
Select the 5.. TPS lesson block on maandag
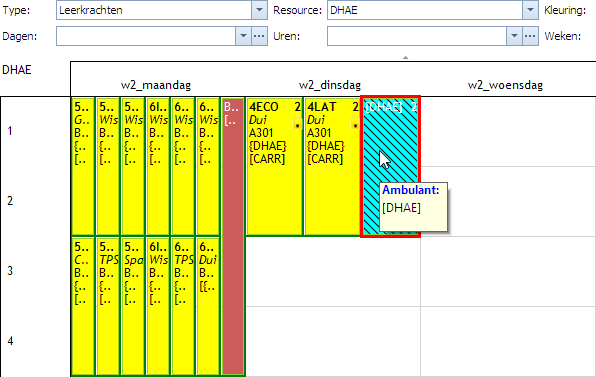pos(108,306)
